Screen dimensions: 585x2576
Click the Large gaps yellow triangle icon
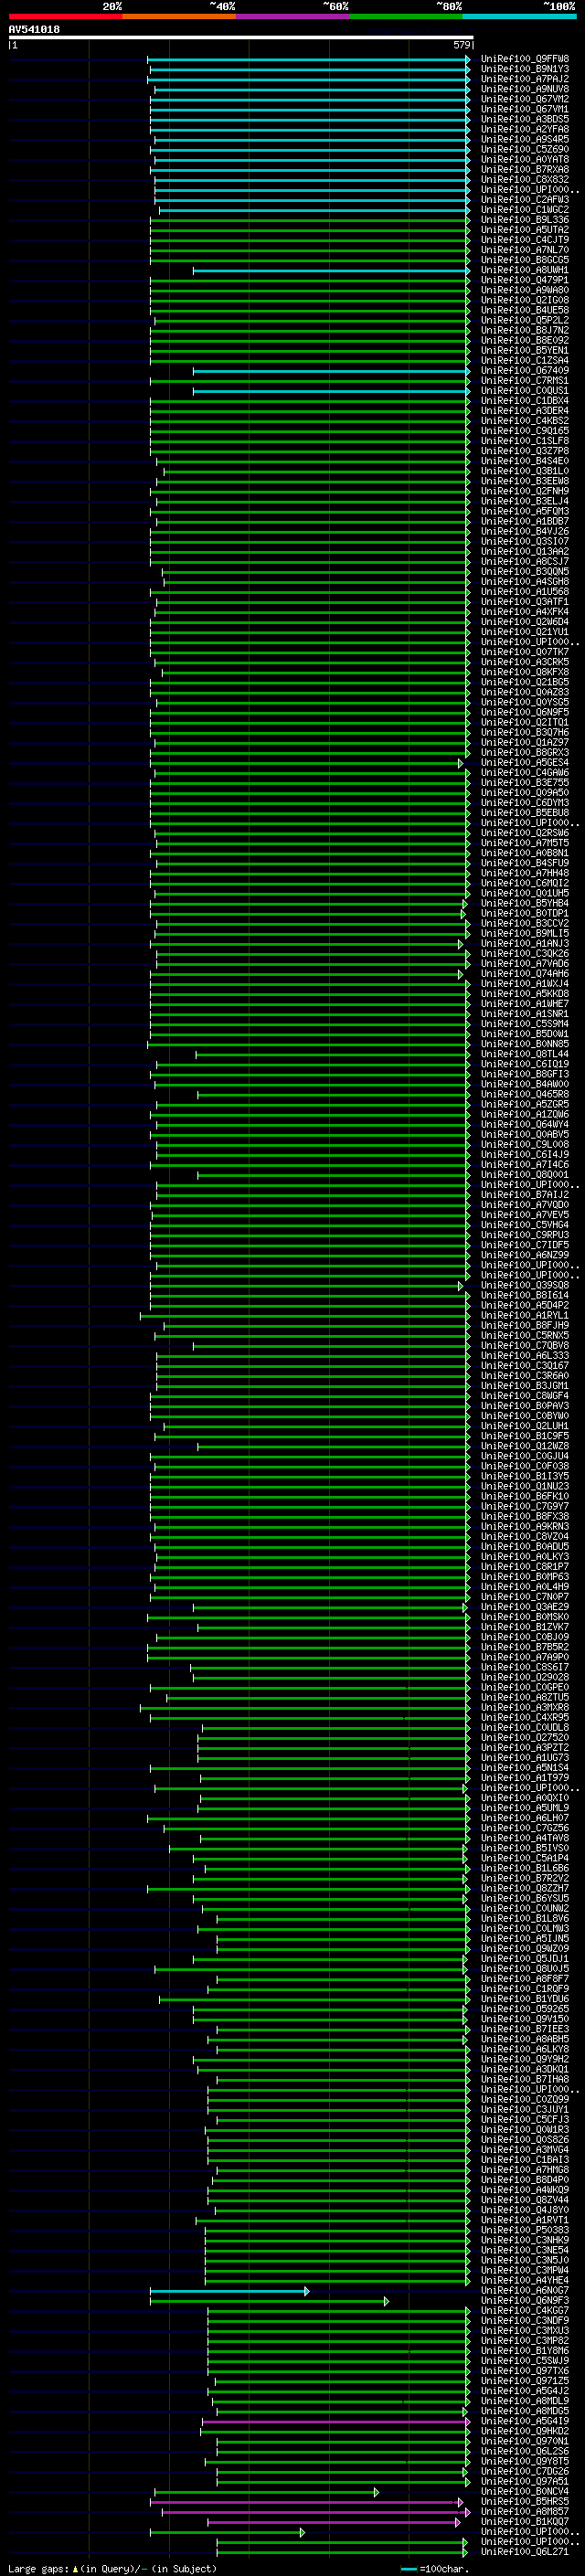(x=75, y=2569)
